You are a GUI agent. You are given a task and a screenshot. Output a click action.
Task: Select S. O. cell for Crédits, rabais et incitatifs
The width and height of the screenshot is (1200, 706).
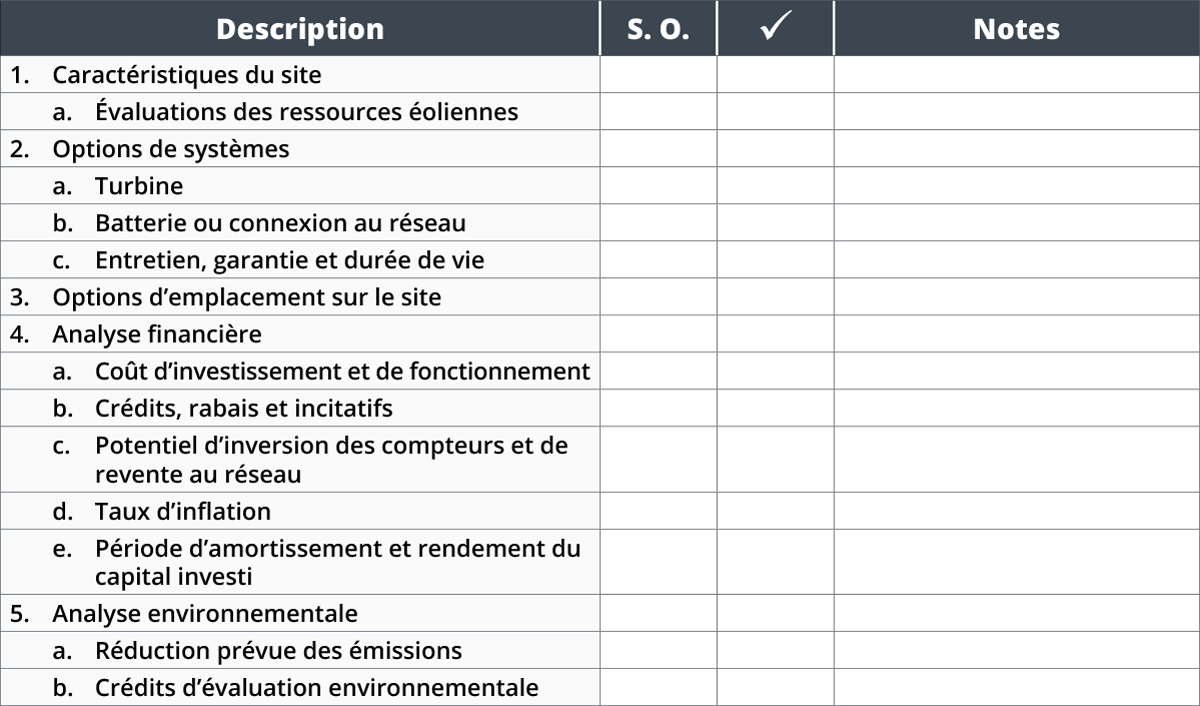tap(658, 408)
